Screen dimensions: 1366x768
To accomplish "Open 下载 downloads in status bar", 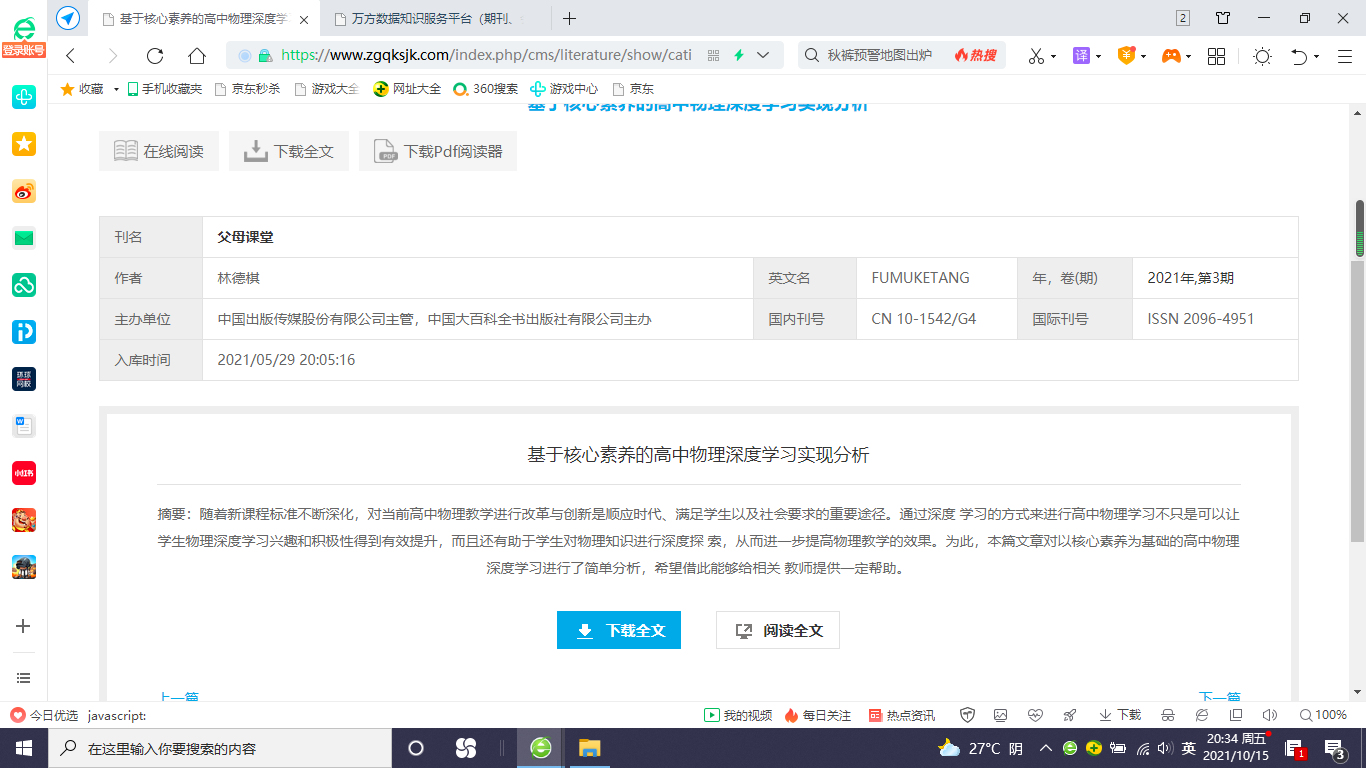I will (x=1120, y=715).
